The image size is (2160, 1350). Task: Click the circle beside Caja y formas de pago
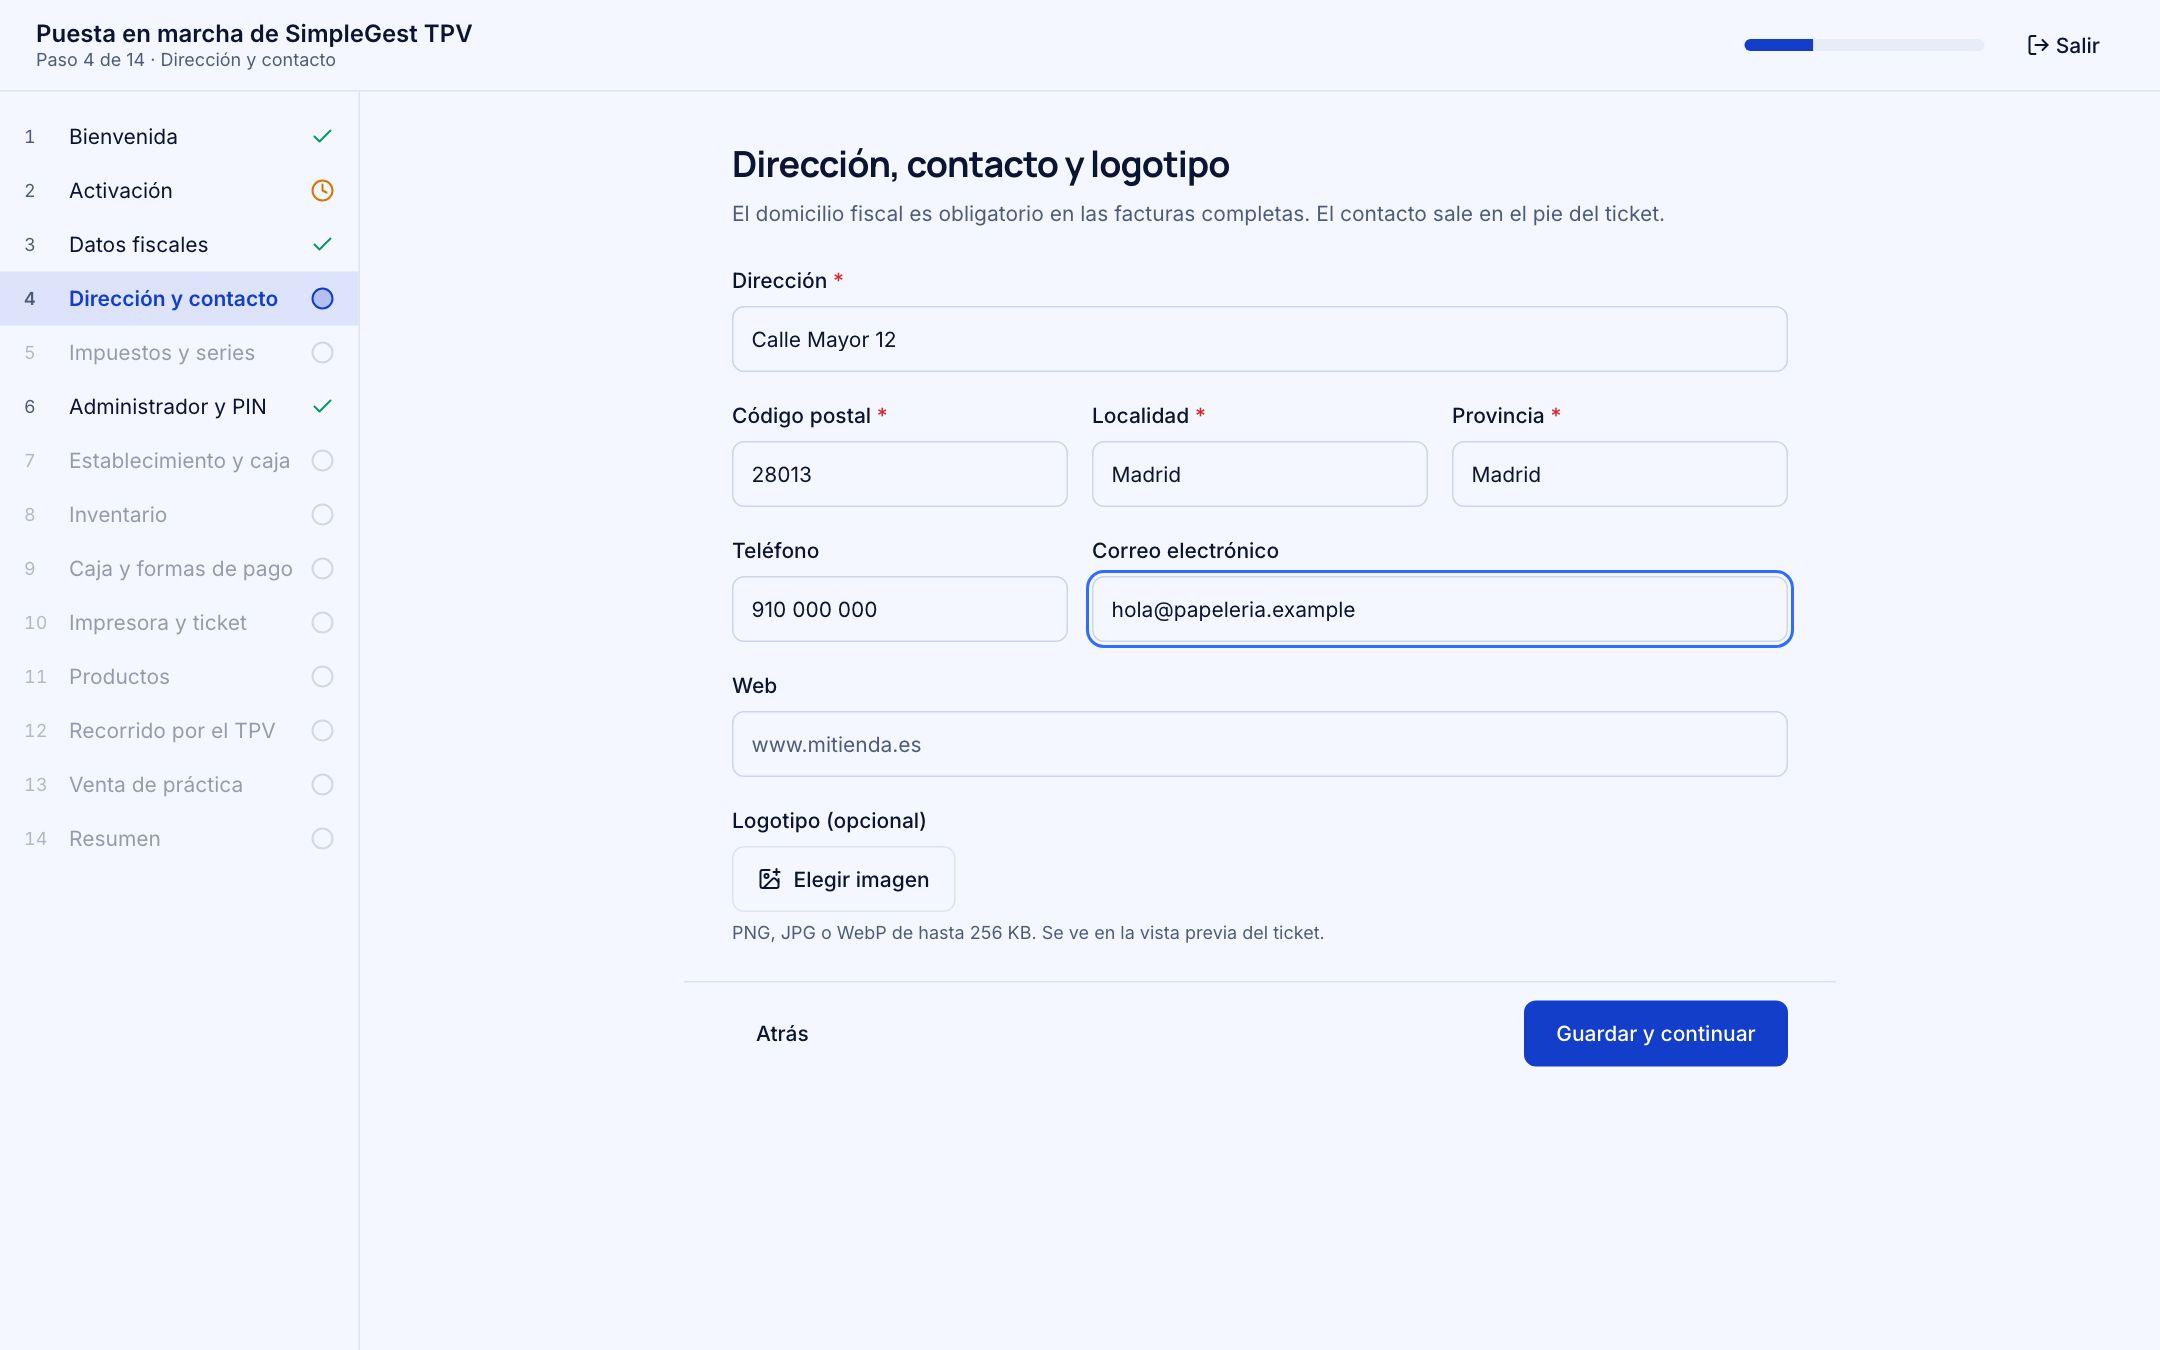322,568
